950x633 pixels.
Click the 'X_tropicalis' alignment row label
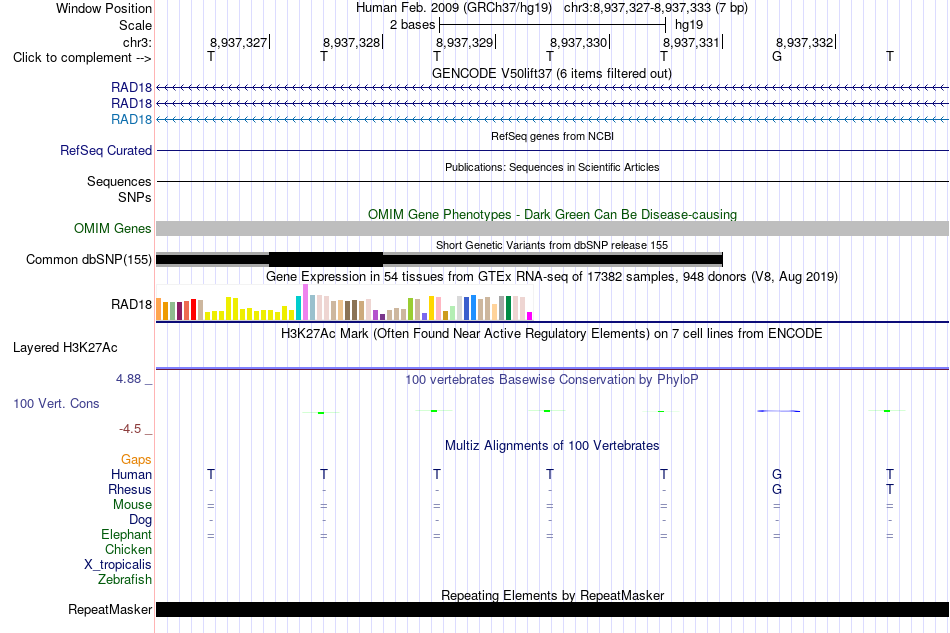(x=118, y=565)
